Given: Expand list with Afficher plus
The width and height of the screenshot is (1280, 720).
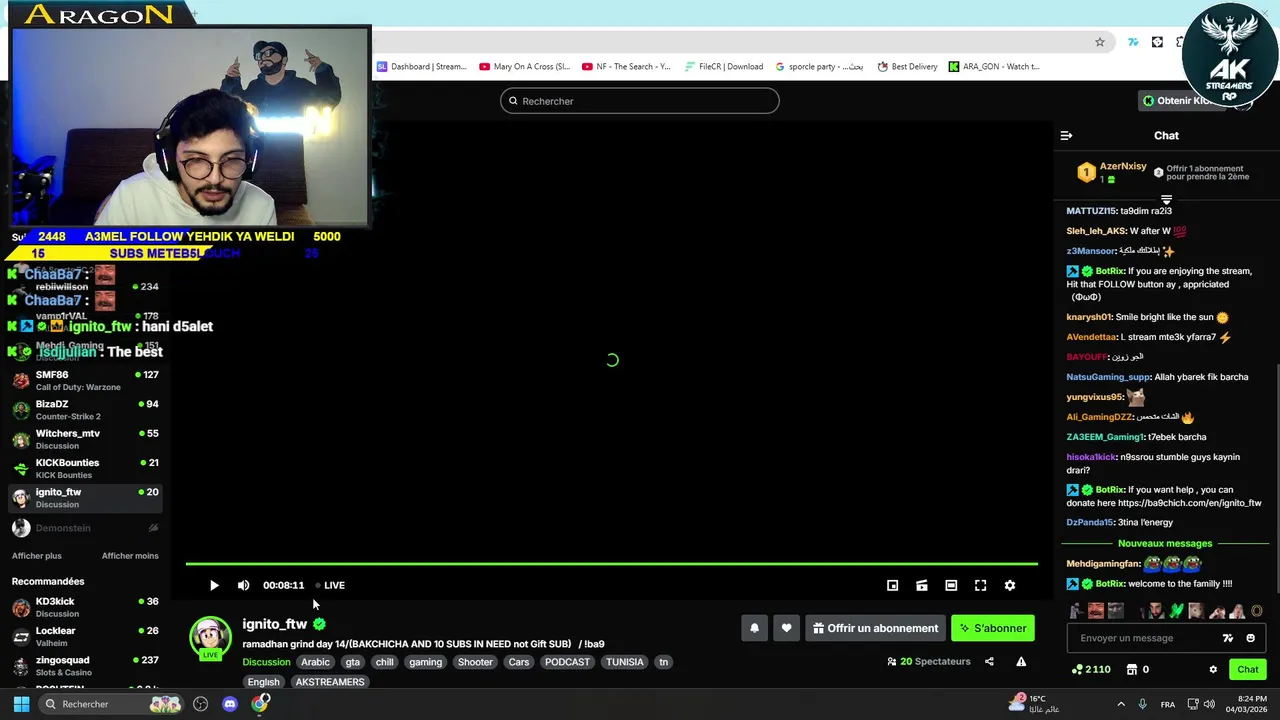Looking at the screenshot, I should pos(36,556).
